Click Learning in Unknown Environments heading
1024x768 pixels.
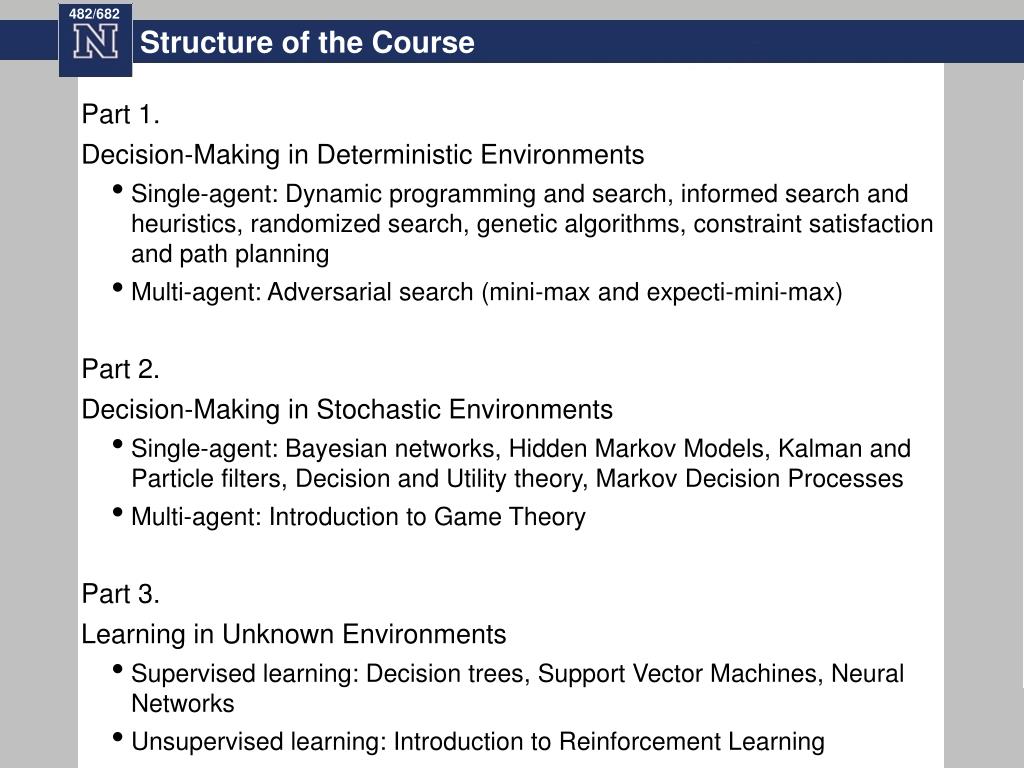(x=294, y=634)
